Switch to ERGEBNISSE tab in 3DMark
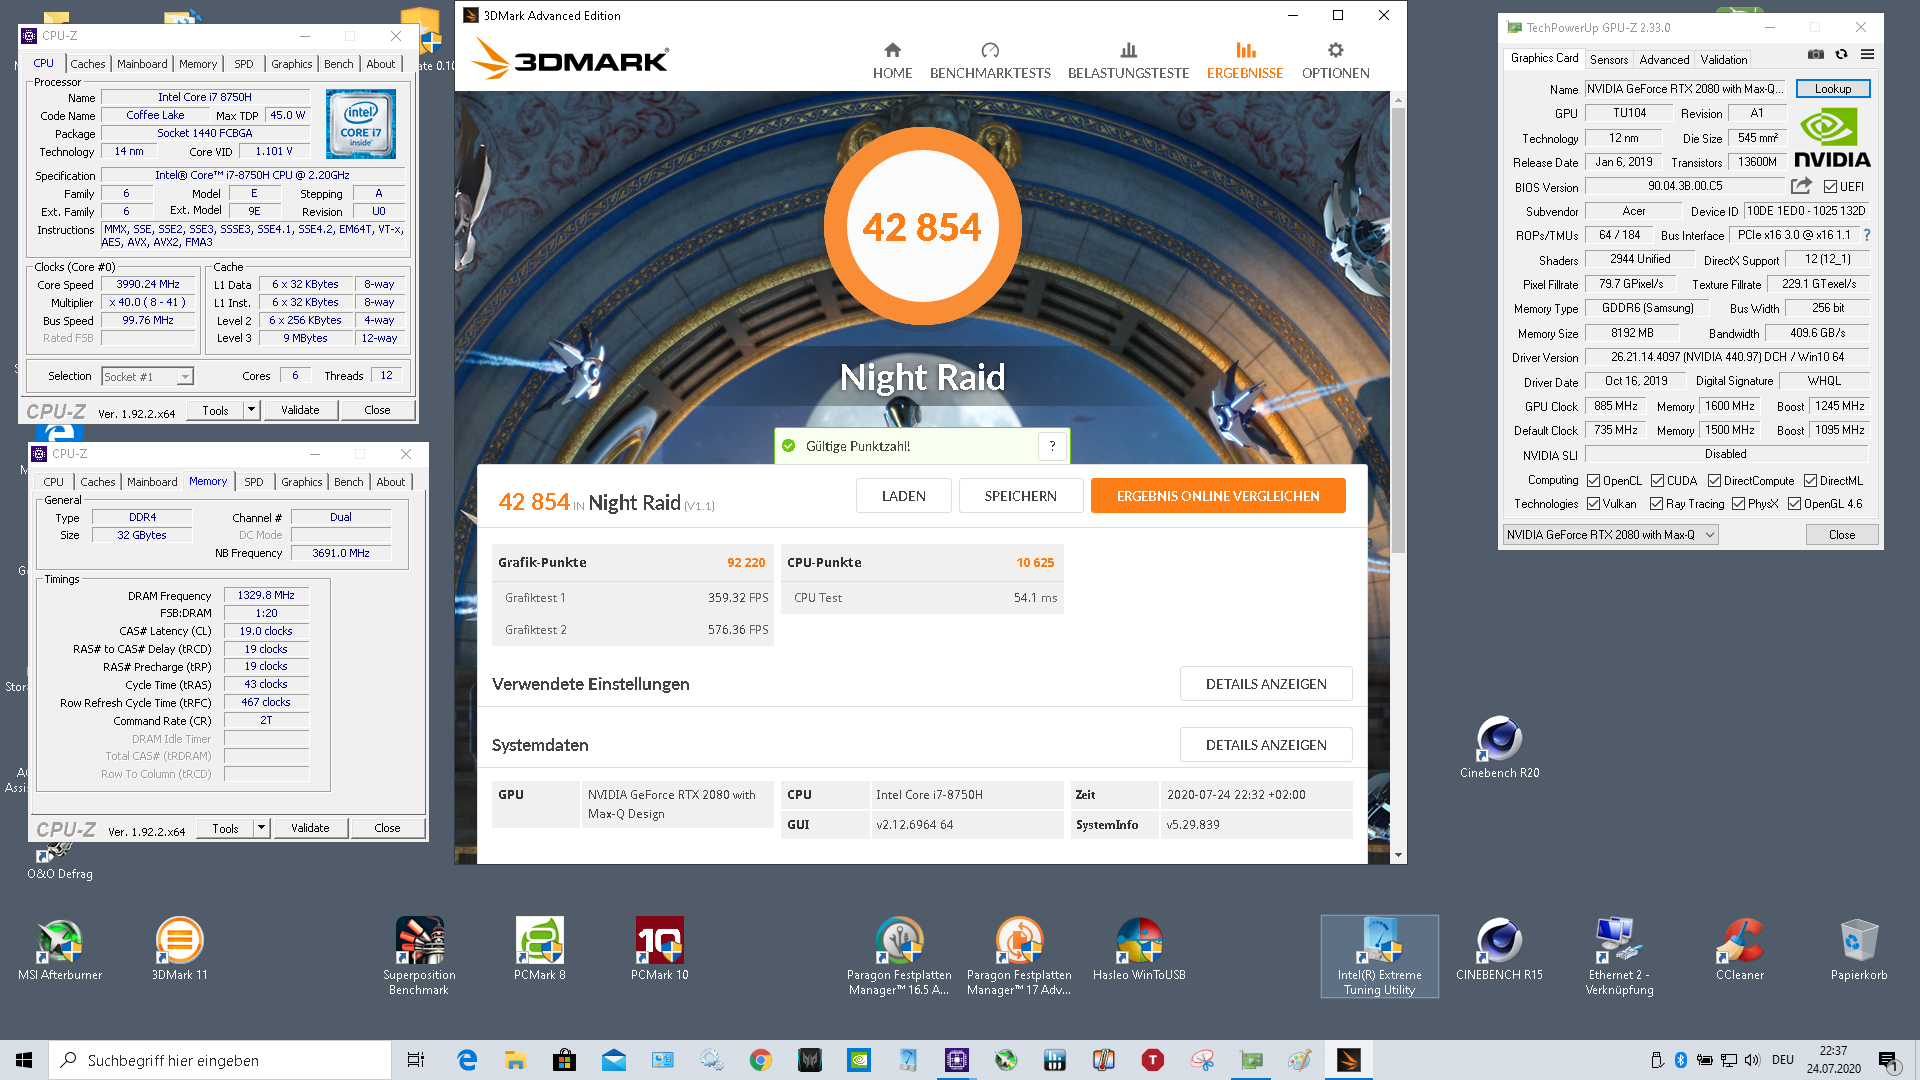 click(x=1244, y=61)
